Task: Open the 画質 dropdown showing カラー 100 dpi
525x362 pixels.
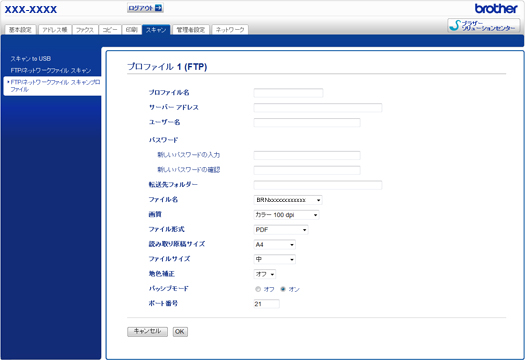Action: (x=287, y=215)
